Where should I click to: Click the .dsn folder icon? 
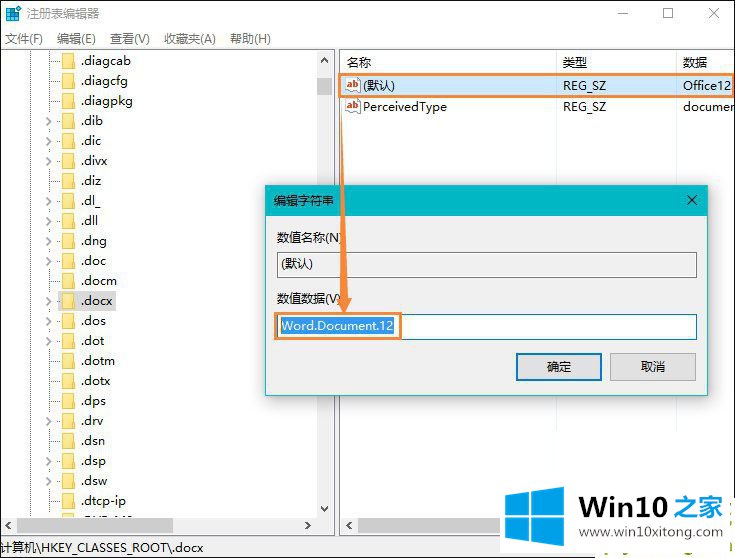click(x=68, y=441)
